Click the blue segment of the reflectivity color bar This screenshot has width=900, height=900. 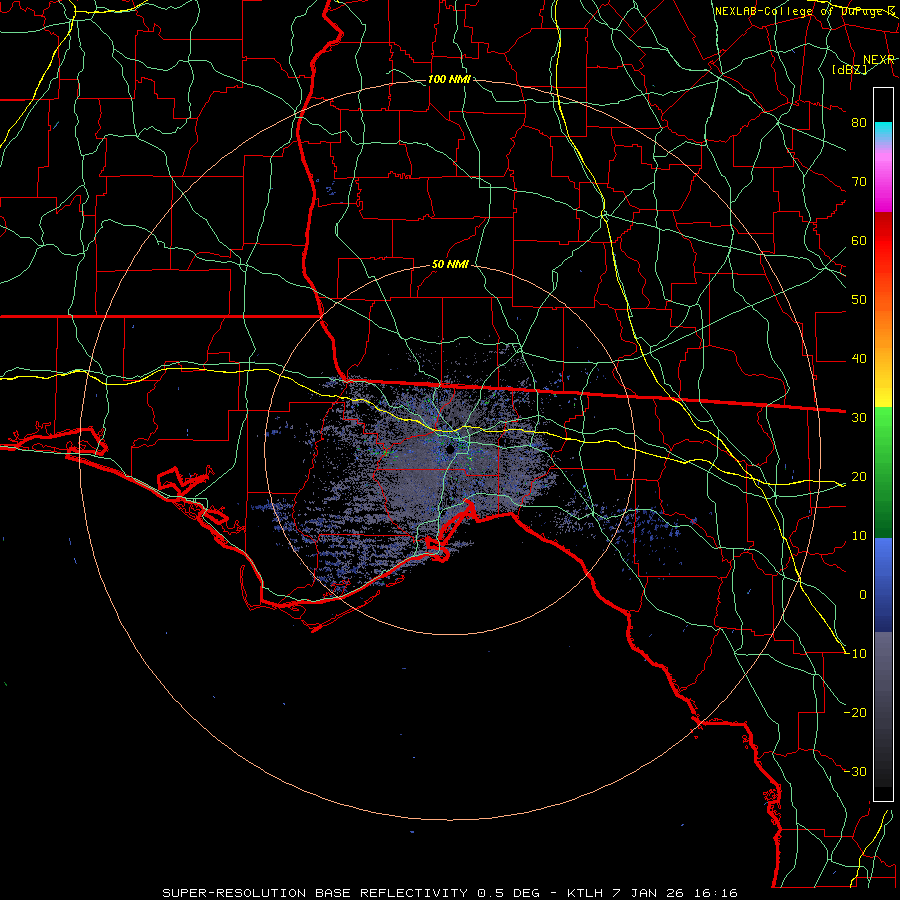883,585
